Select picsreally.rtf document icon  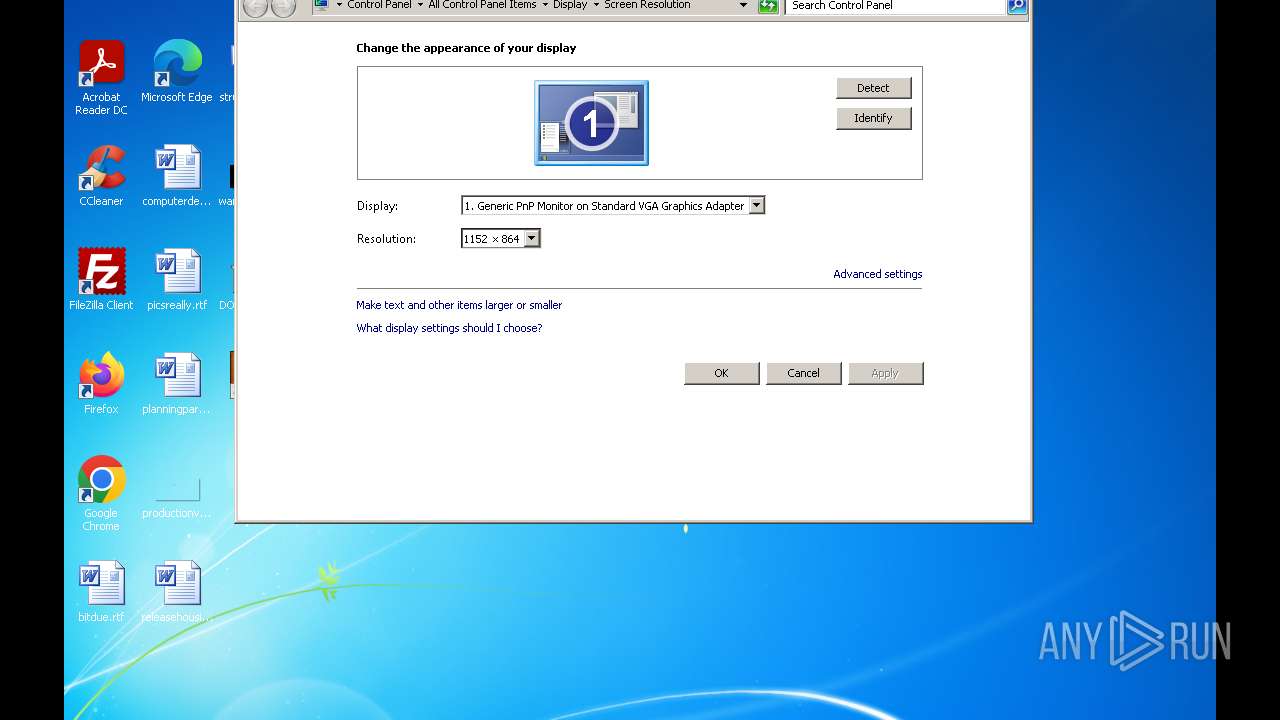coord(177,280)
